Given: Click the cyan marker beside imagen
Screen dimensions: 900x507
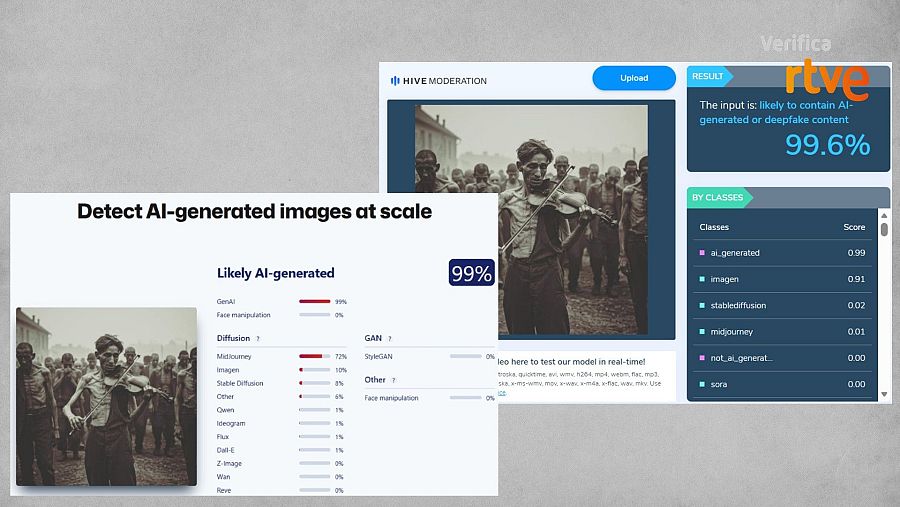Looking at the screenshot, I should click(x=702, y=279).
